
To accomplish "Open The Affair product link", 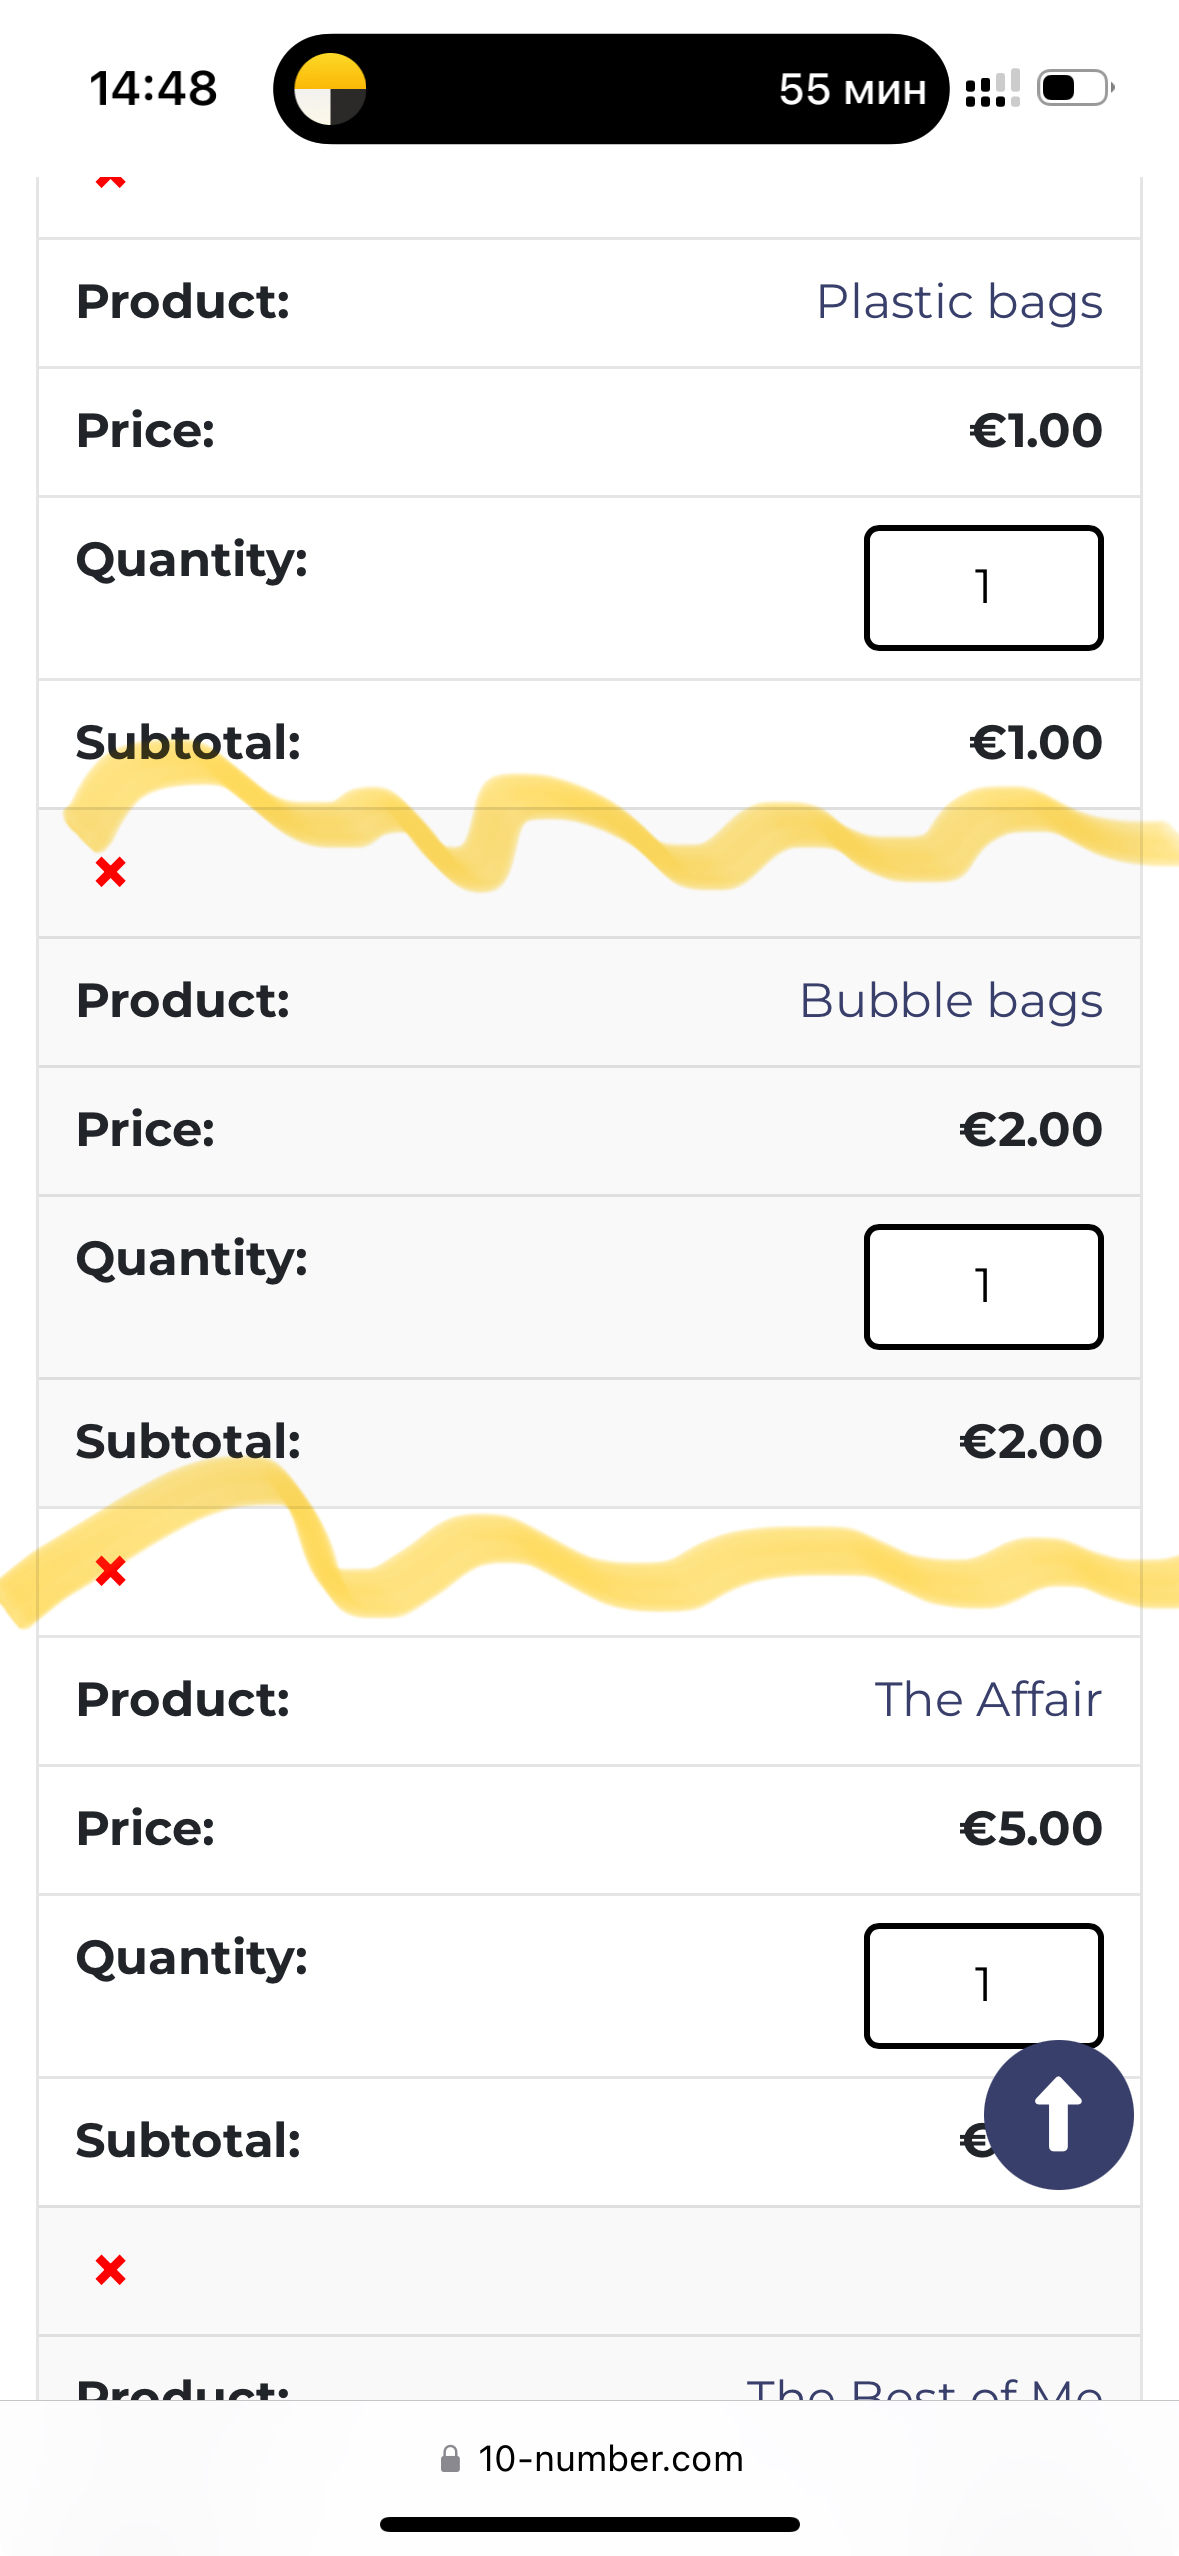I will [988, 1700].
